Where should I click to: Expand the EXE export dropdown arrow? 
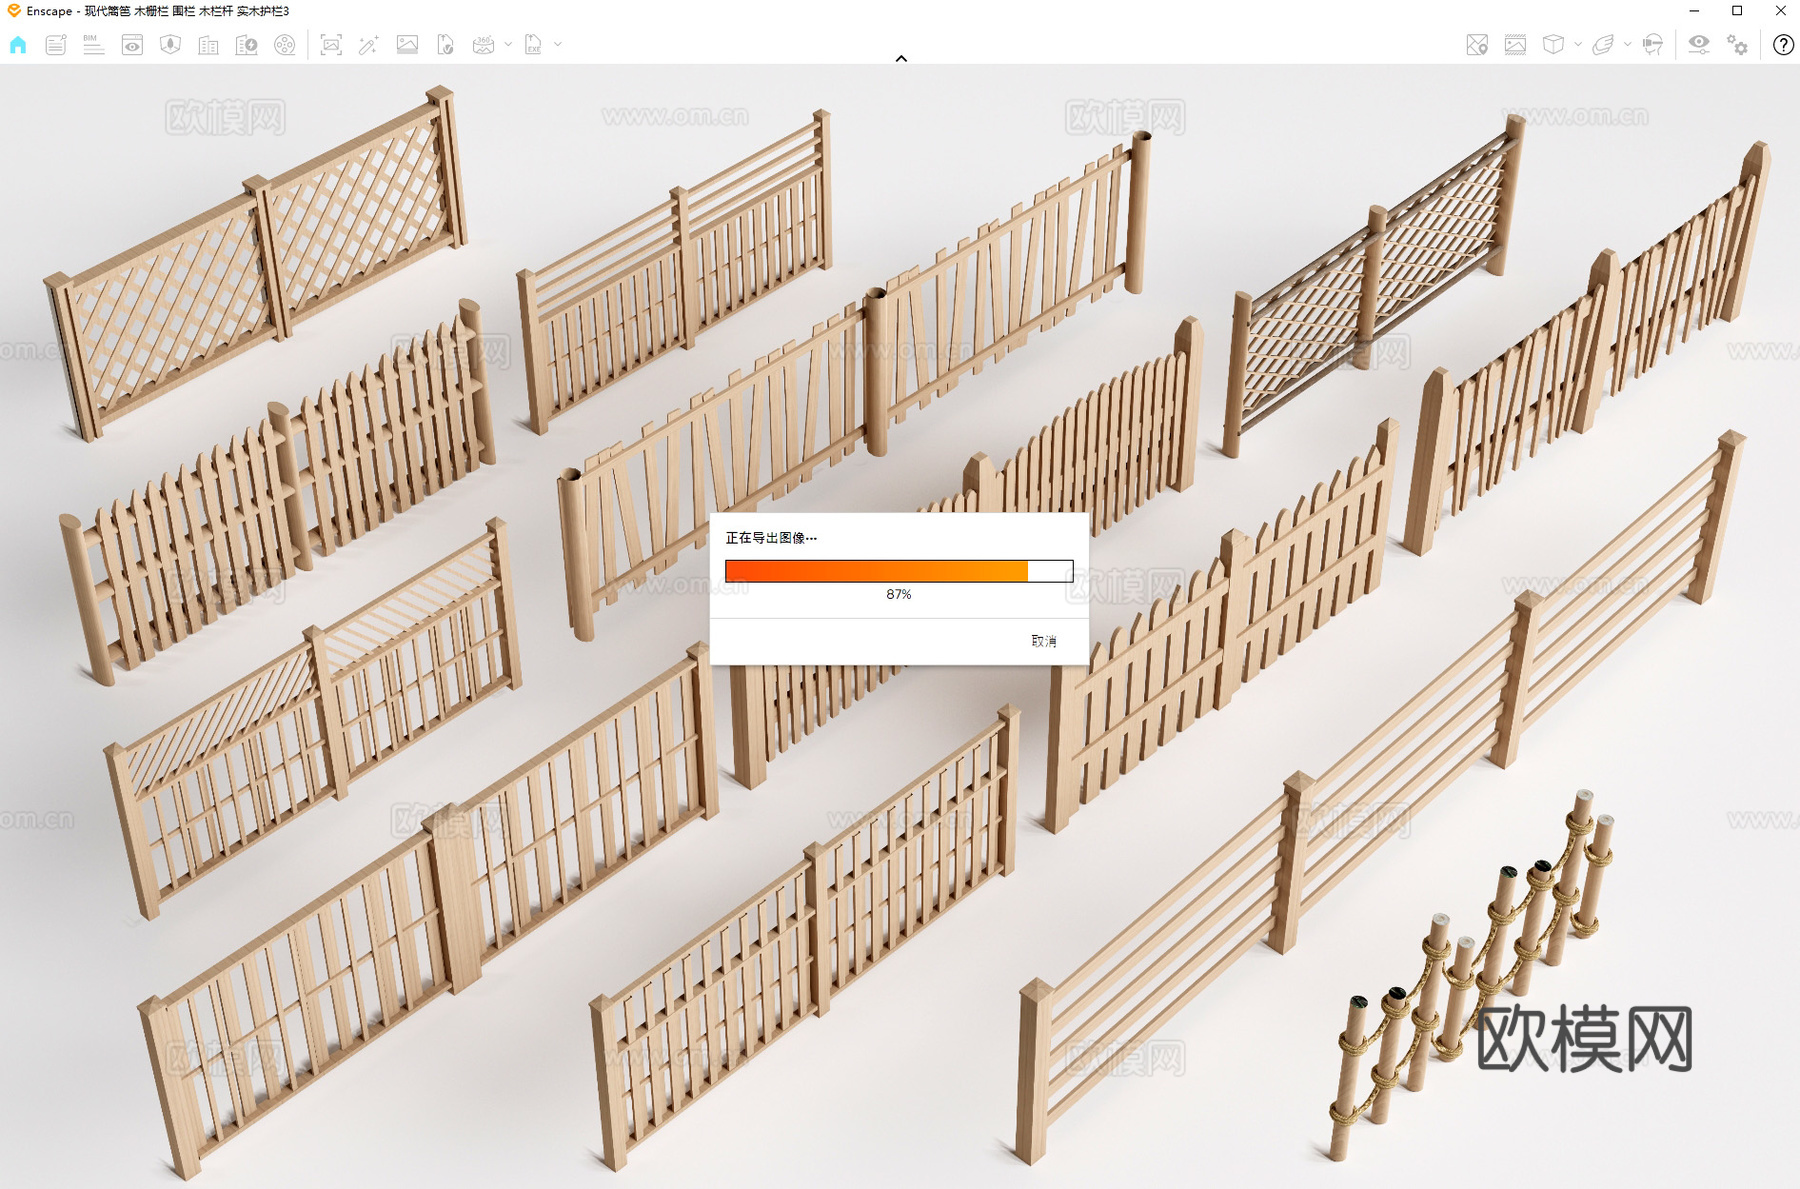558,44
